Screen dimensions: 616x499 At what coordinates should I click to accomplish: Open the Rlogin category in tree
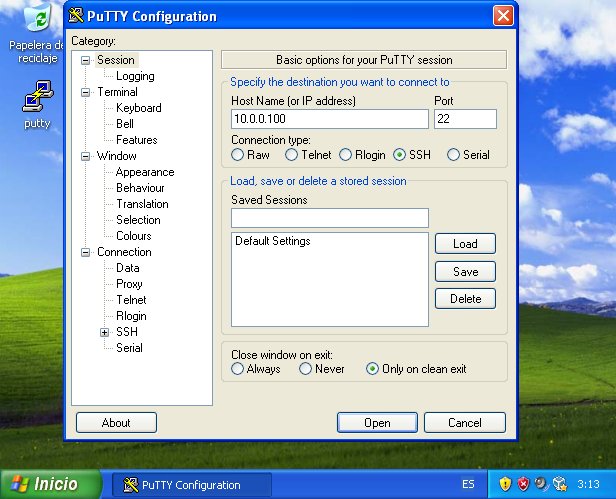pyautogui.click(x=131, y=316)
